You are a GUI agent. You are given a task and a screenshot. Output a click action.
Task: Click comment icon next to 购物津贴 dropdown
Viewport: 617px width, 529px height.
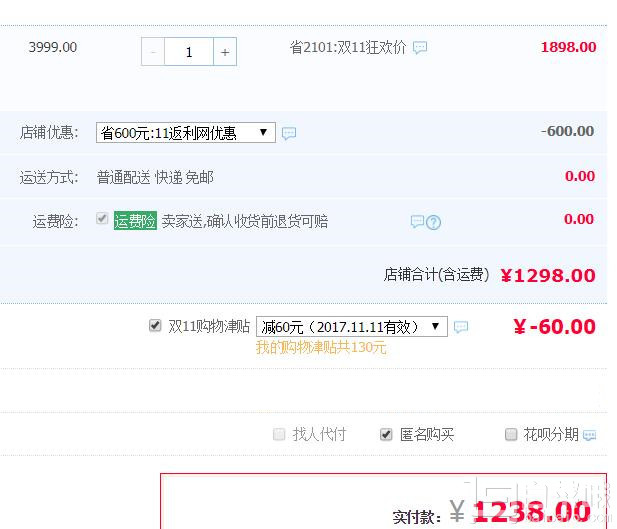point(461,327)
